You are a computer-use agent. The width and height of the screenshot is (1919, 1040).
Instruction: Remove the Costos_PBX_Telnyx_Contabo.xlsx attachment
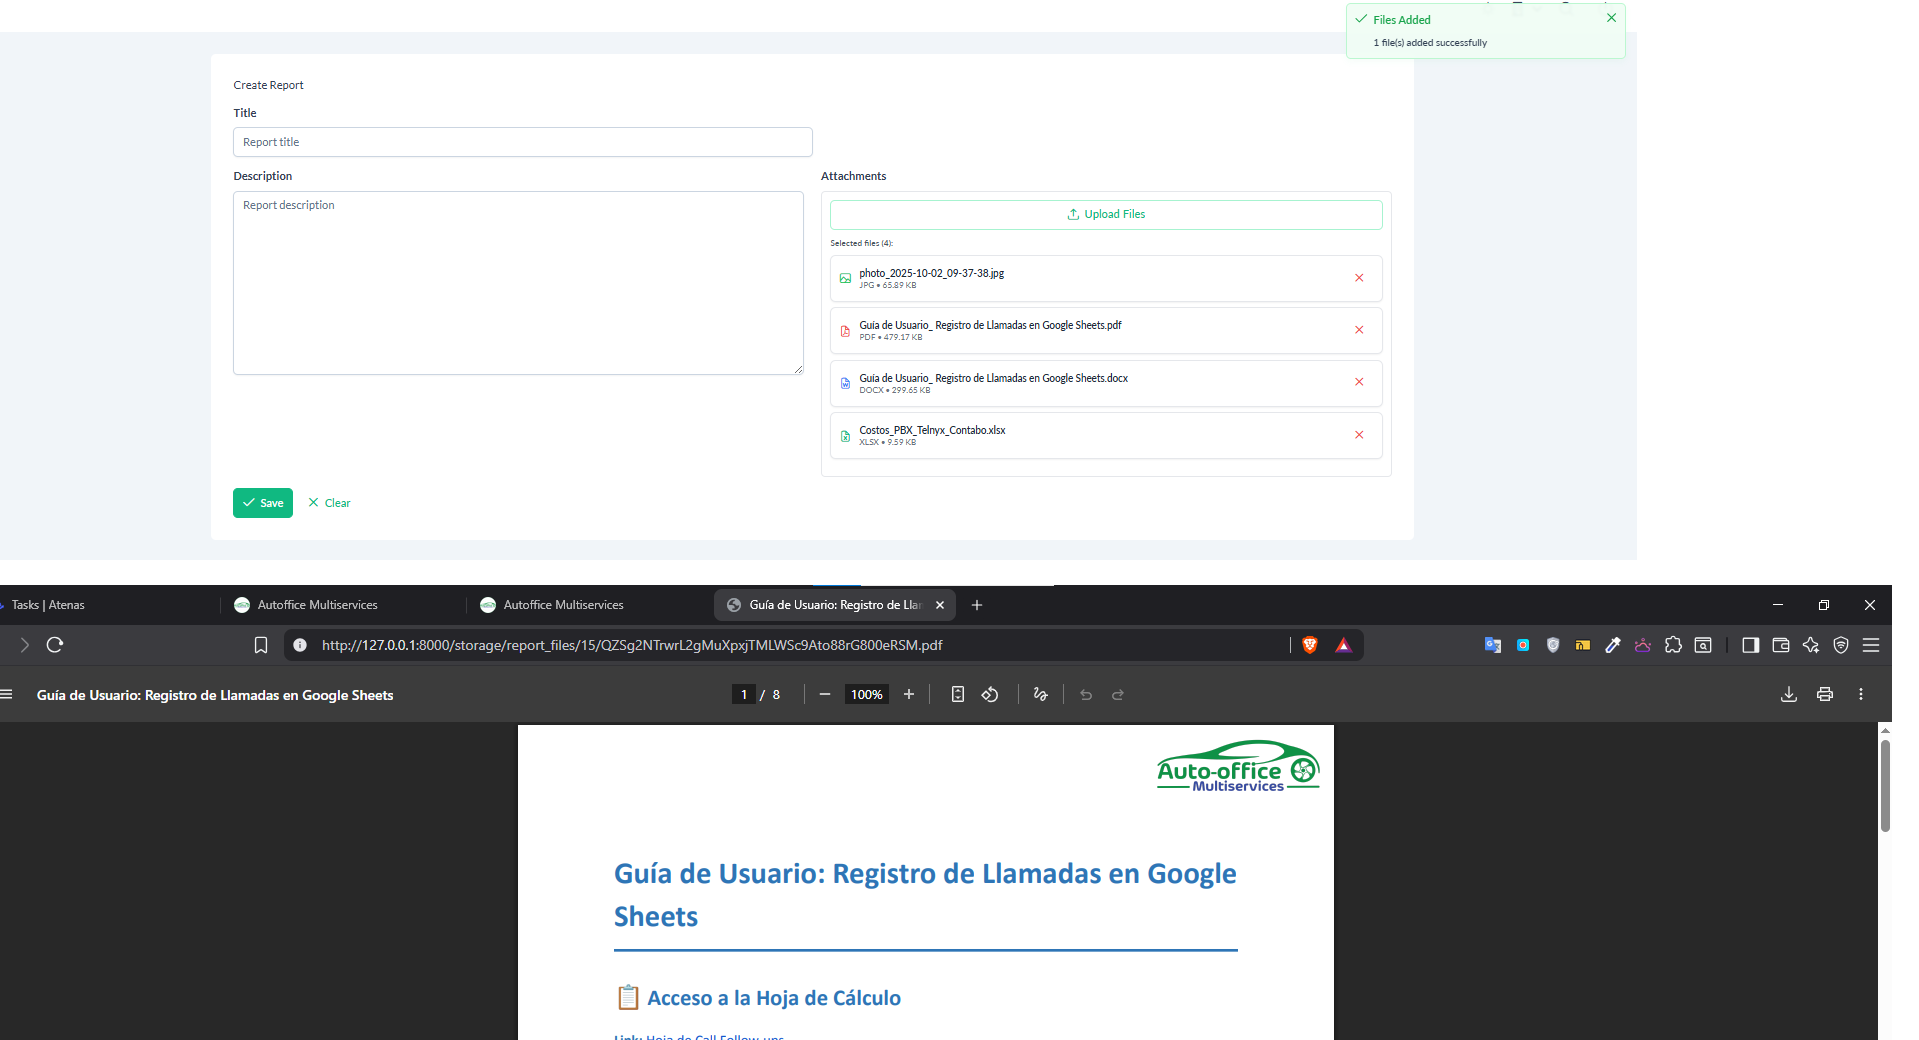(x=1359, y=435)
